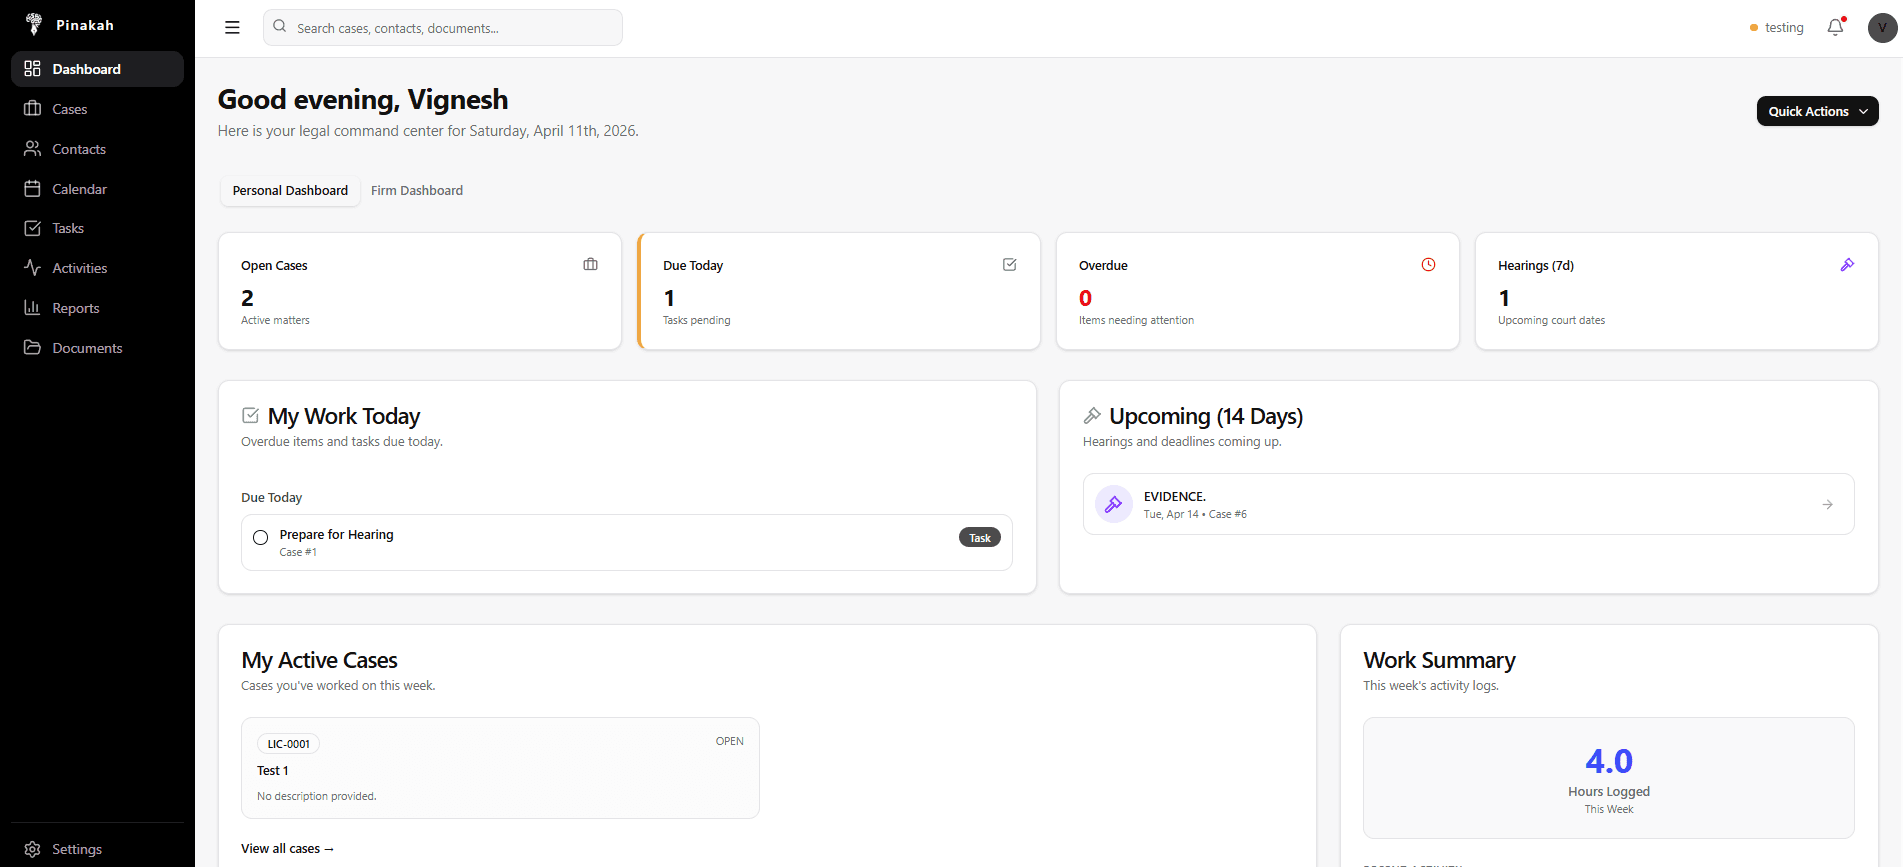Click the View all cases link

pos(287,849)
